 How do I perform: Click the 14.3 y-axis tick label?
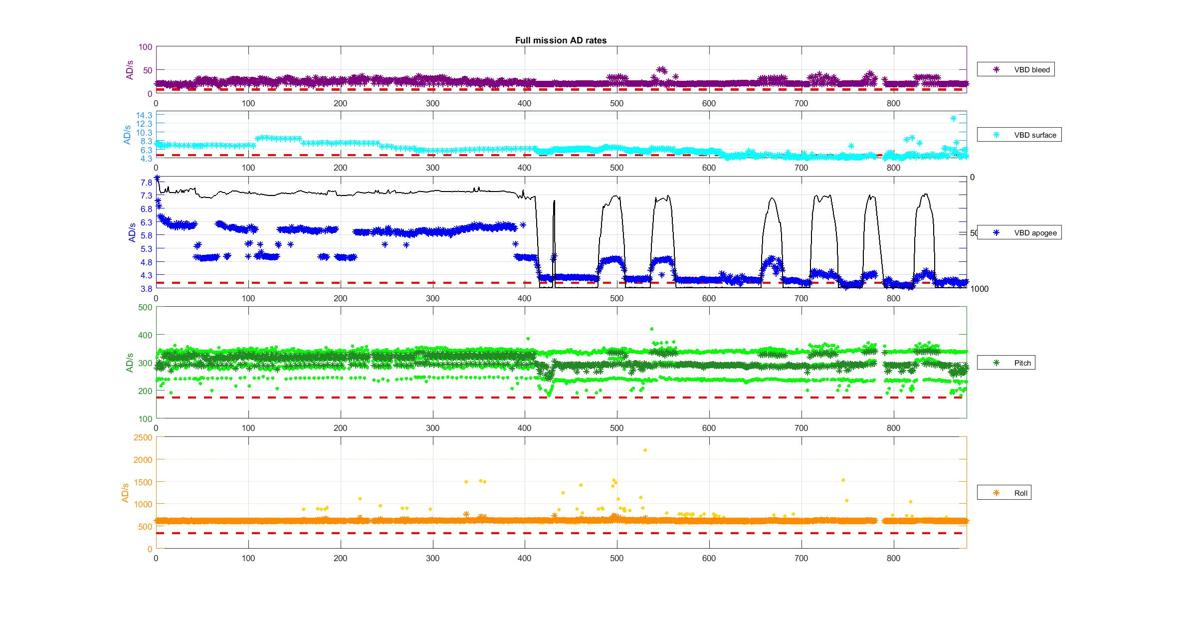(144, 115)
